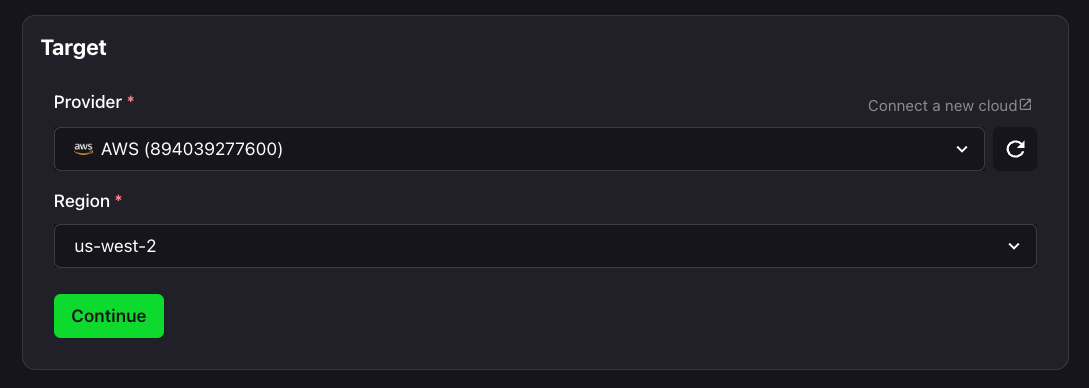1089x388 pixels.
Task: Click the red asterisk next to Provider
Action: point(131,101)
